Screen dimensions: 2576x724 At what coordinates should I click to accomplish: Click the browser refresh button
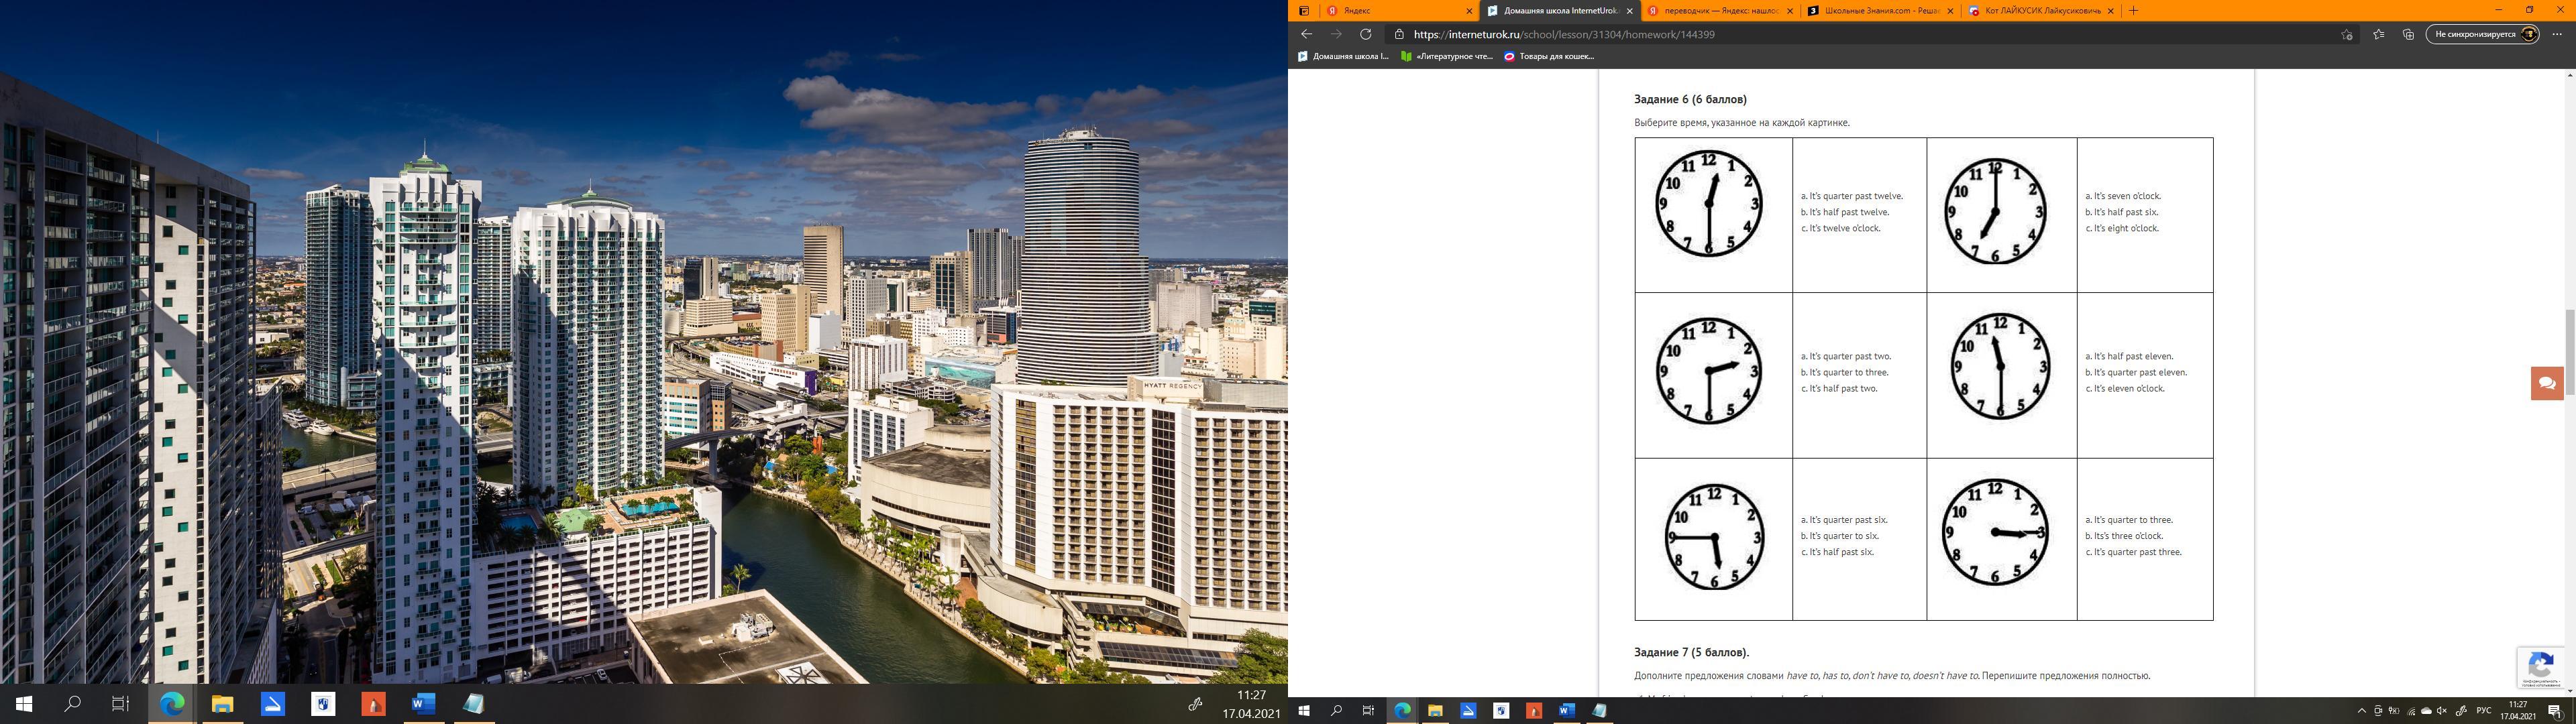tap(1365, 34)
